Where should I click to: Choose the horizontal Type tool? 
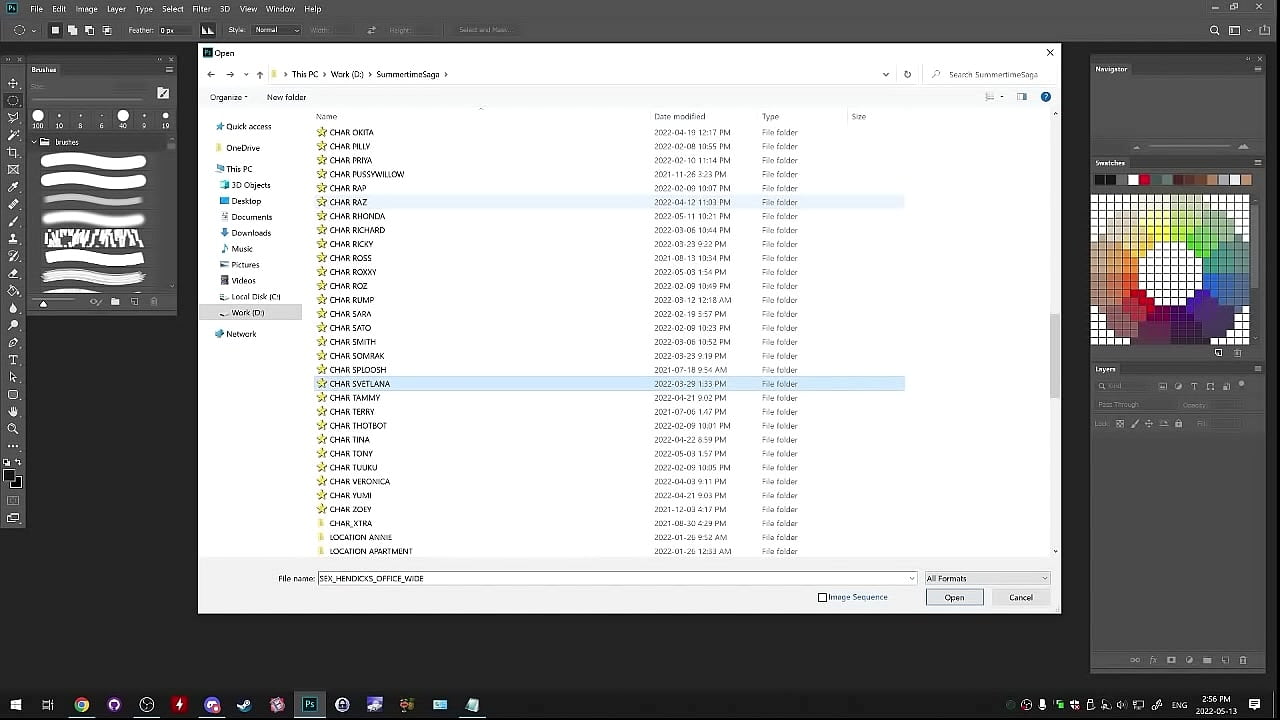click(x=13, y=359)
